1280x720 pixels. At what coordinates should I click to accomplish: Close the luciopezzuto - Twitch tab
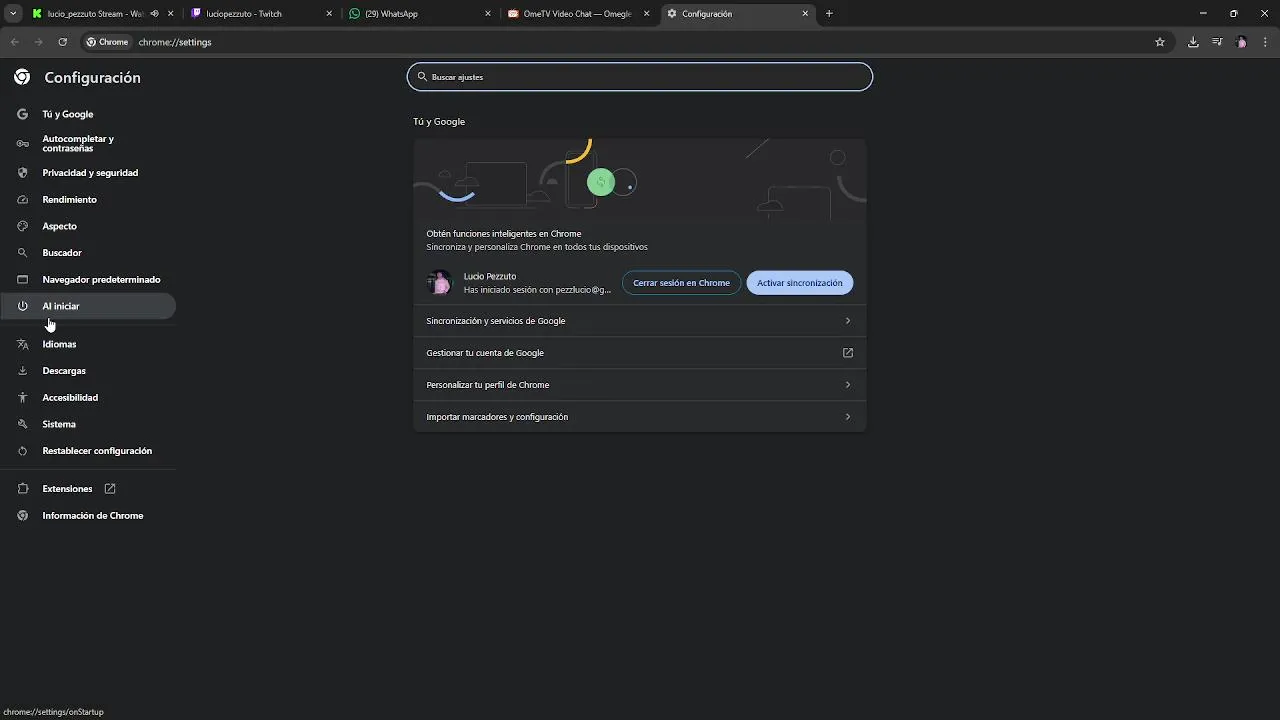click(x=329, y=14)
